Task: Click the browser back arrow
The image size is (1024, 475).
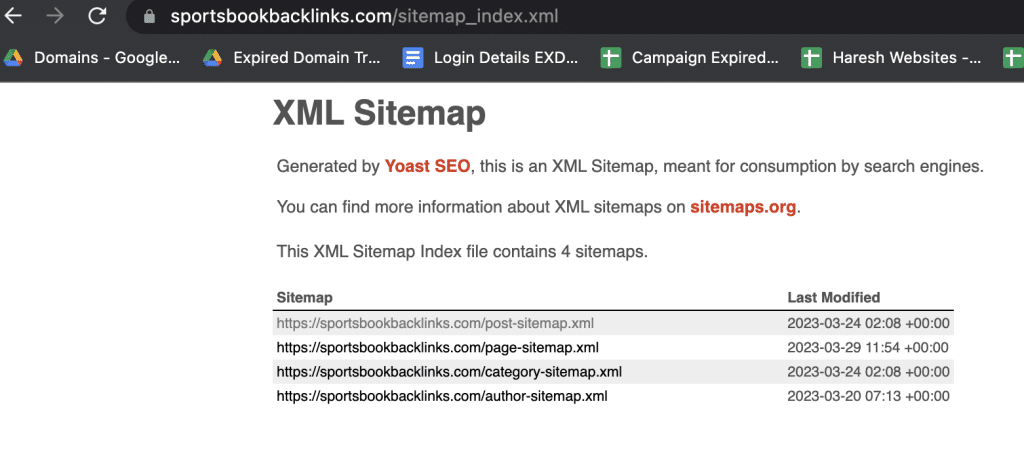Action: 14,16
